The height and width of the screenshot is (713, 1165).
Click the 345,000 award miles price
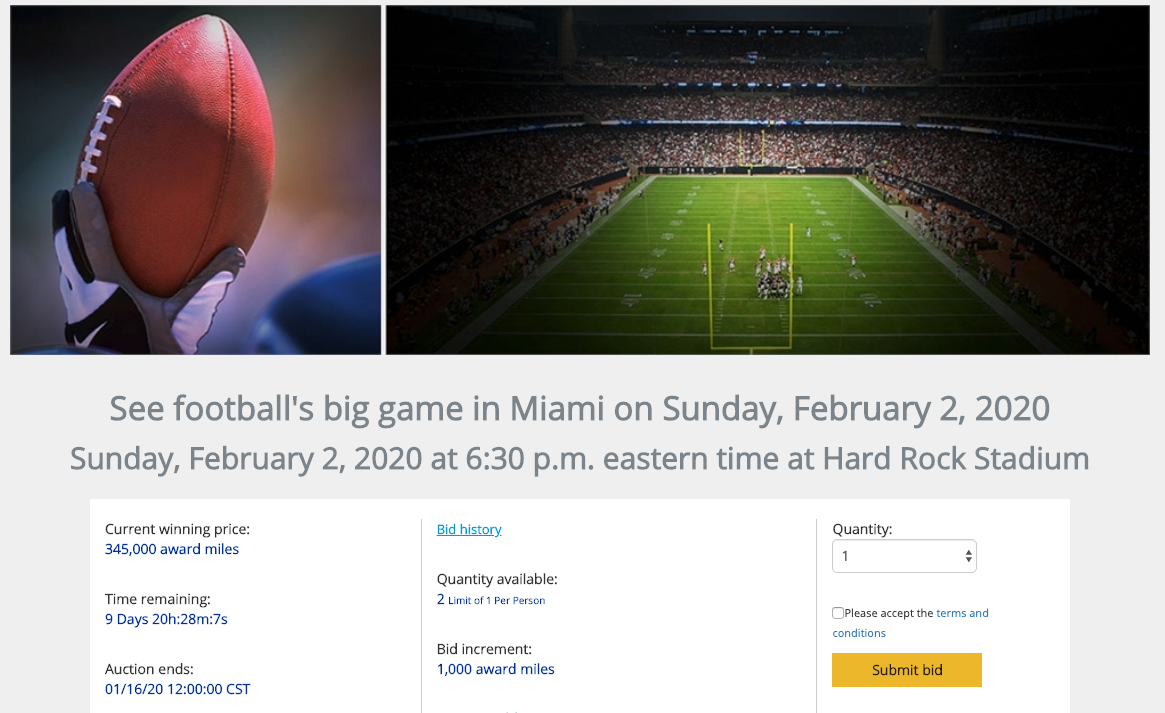[172, 549]
